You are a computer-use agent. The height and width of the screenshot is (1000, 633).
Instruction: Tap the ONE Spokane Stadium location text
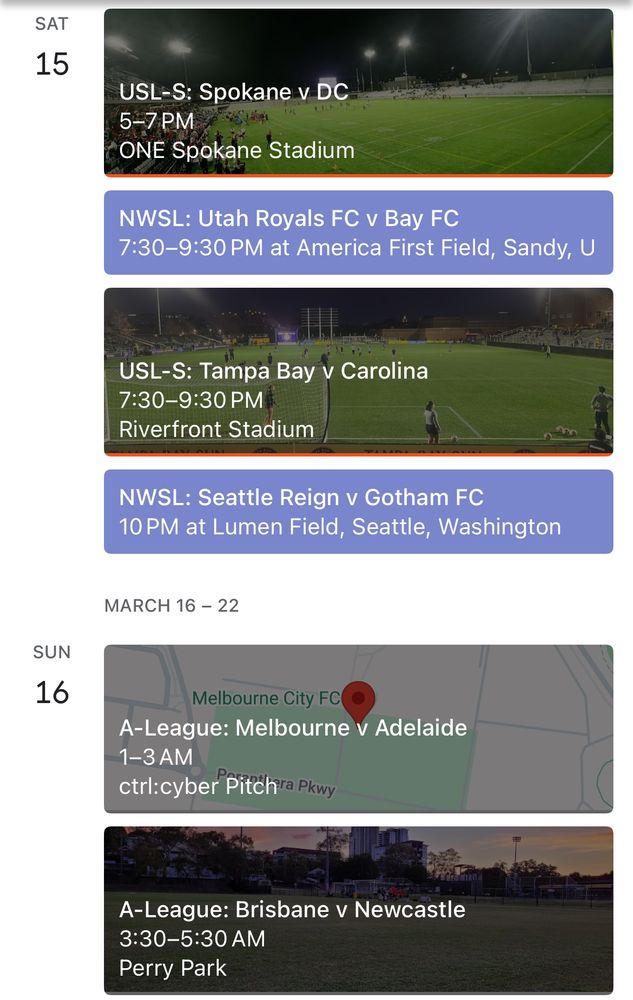click(x=236, y=151)
